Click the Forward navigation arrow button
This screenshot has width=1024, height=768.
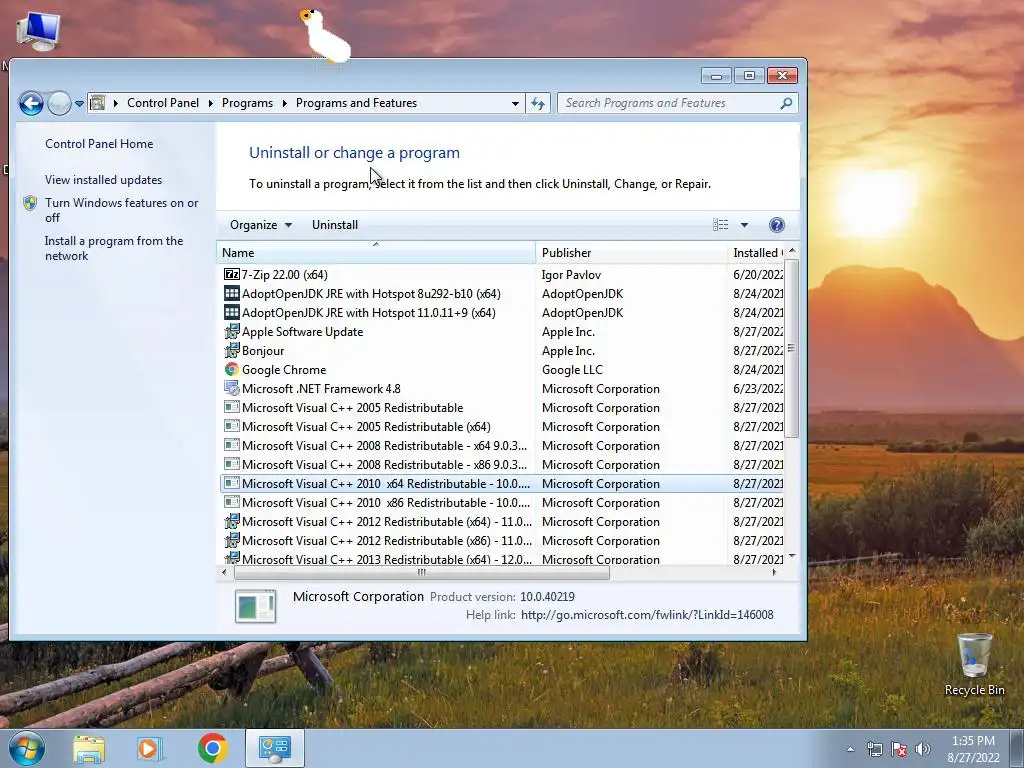point(59,103)
